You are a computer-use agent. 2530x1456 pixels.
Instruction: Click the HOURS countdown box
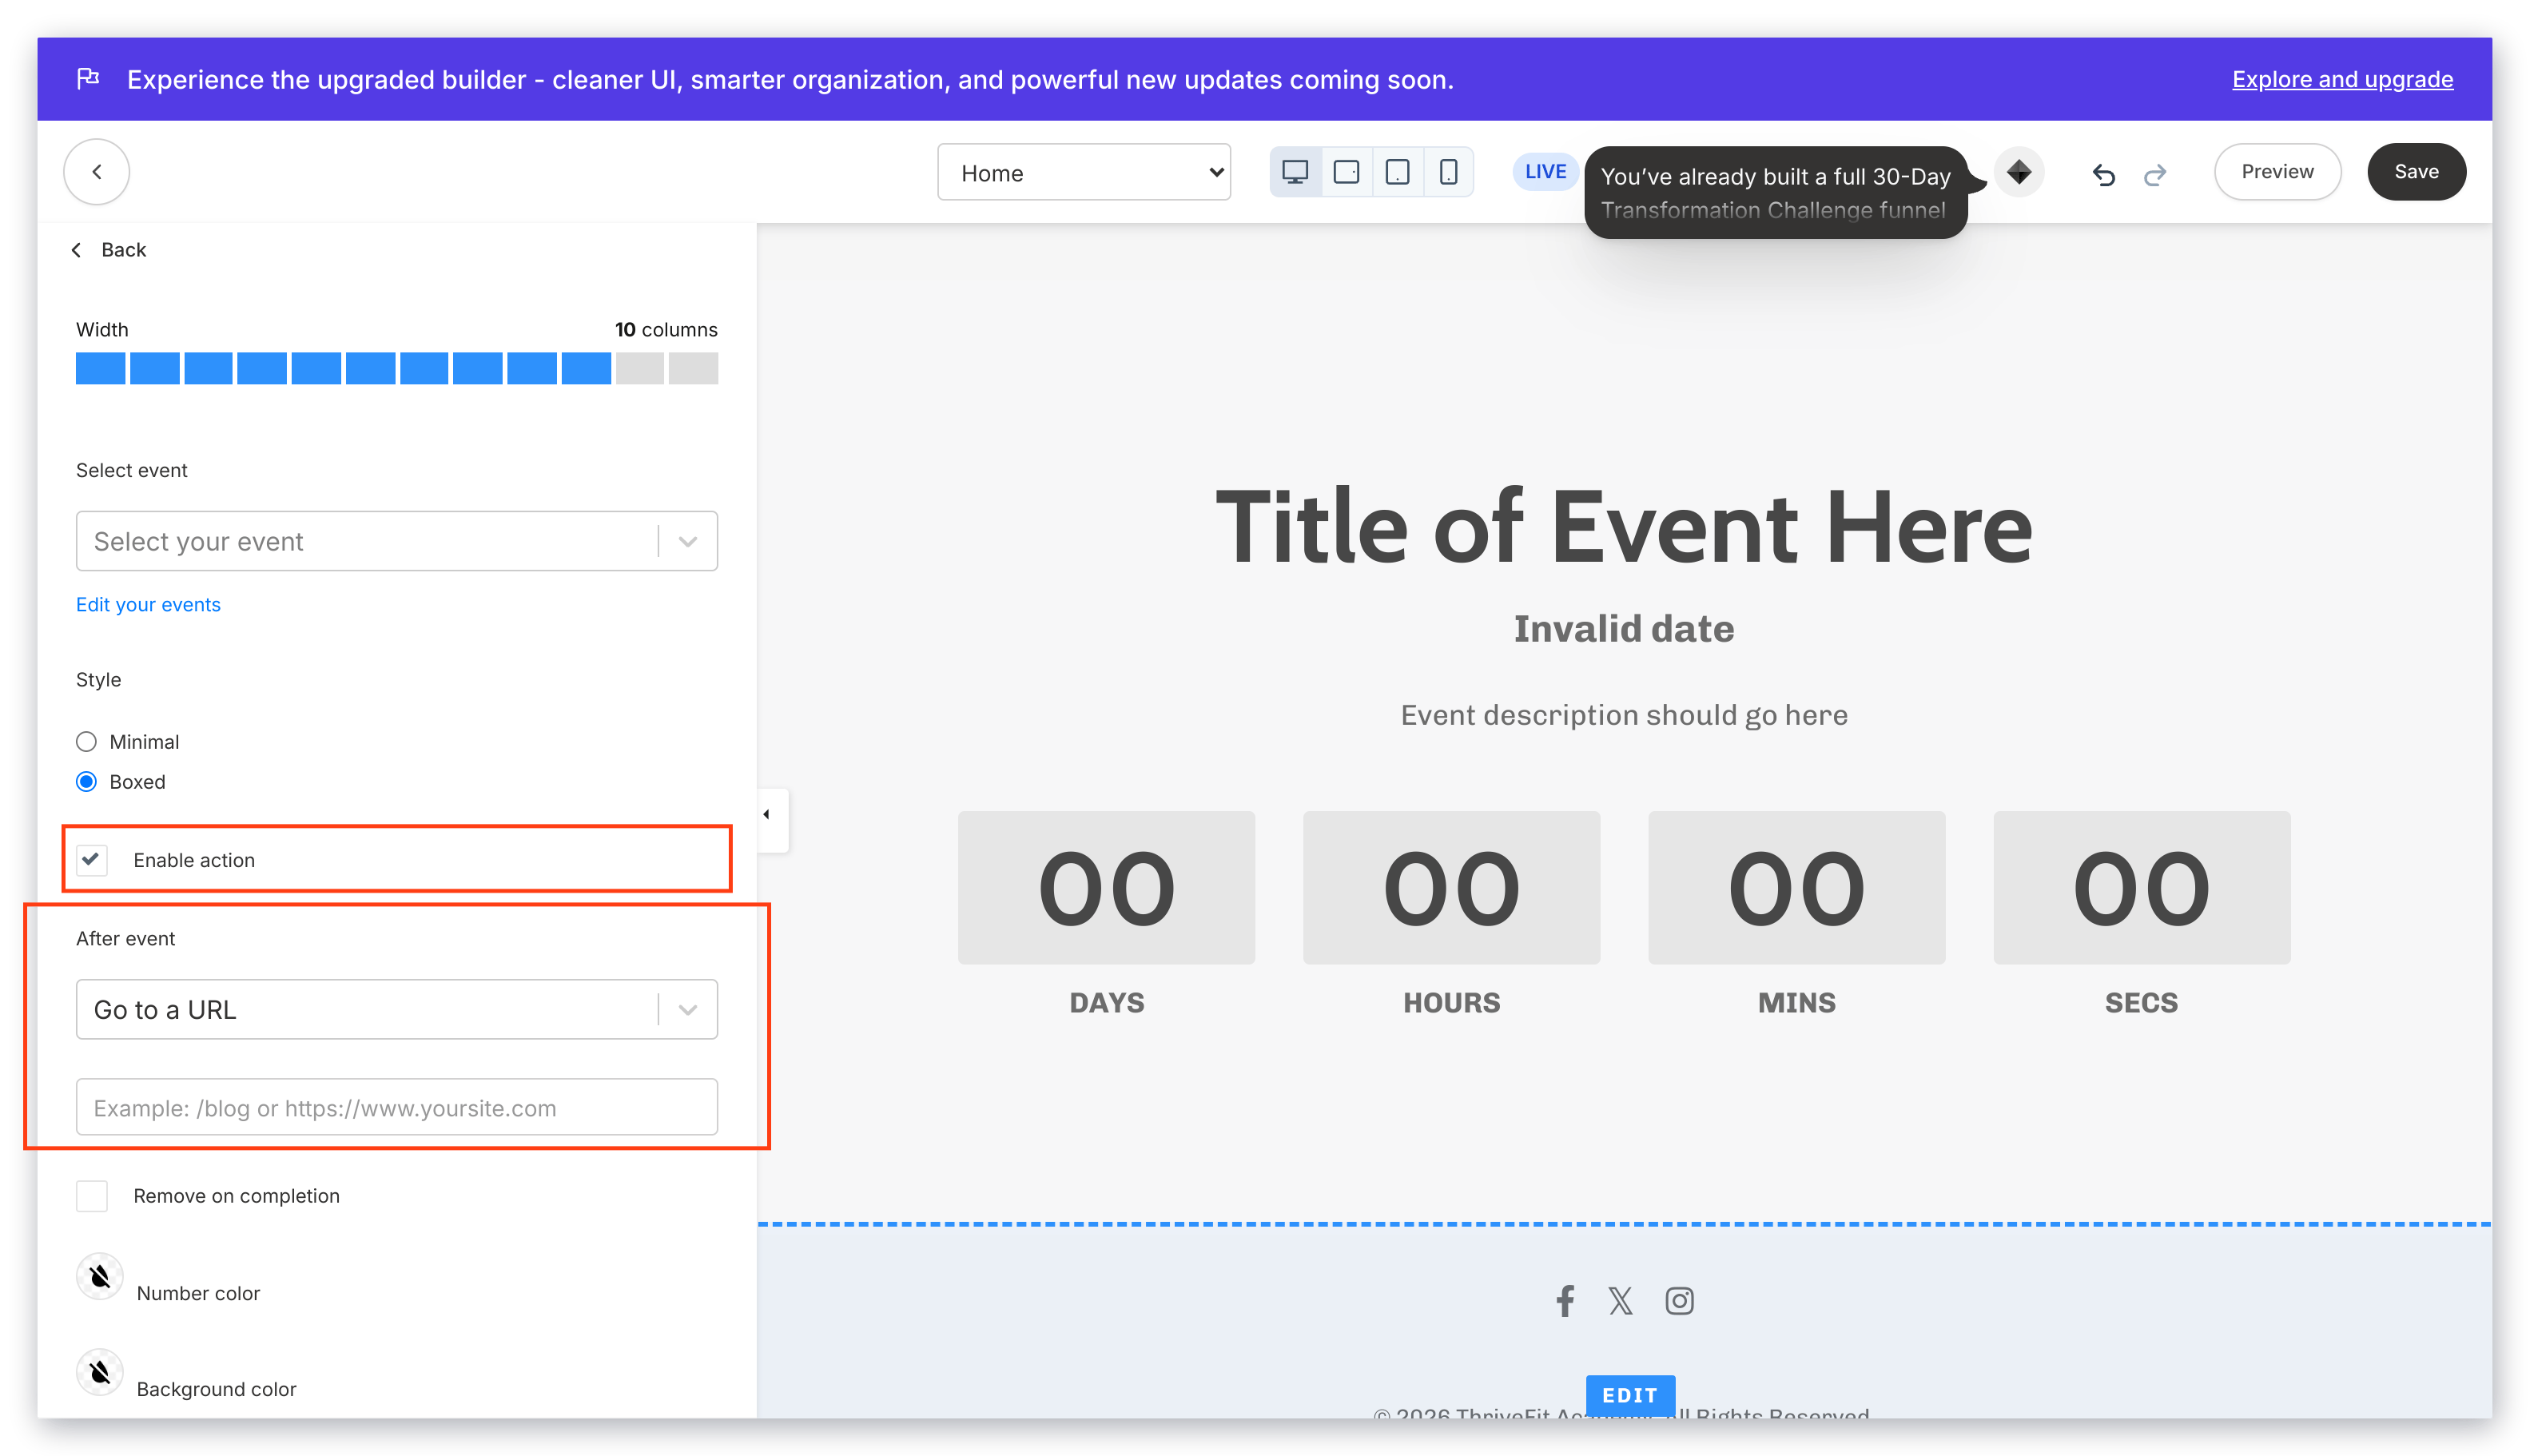[1451, 888]
